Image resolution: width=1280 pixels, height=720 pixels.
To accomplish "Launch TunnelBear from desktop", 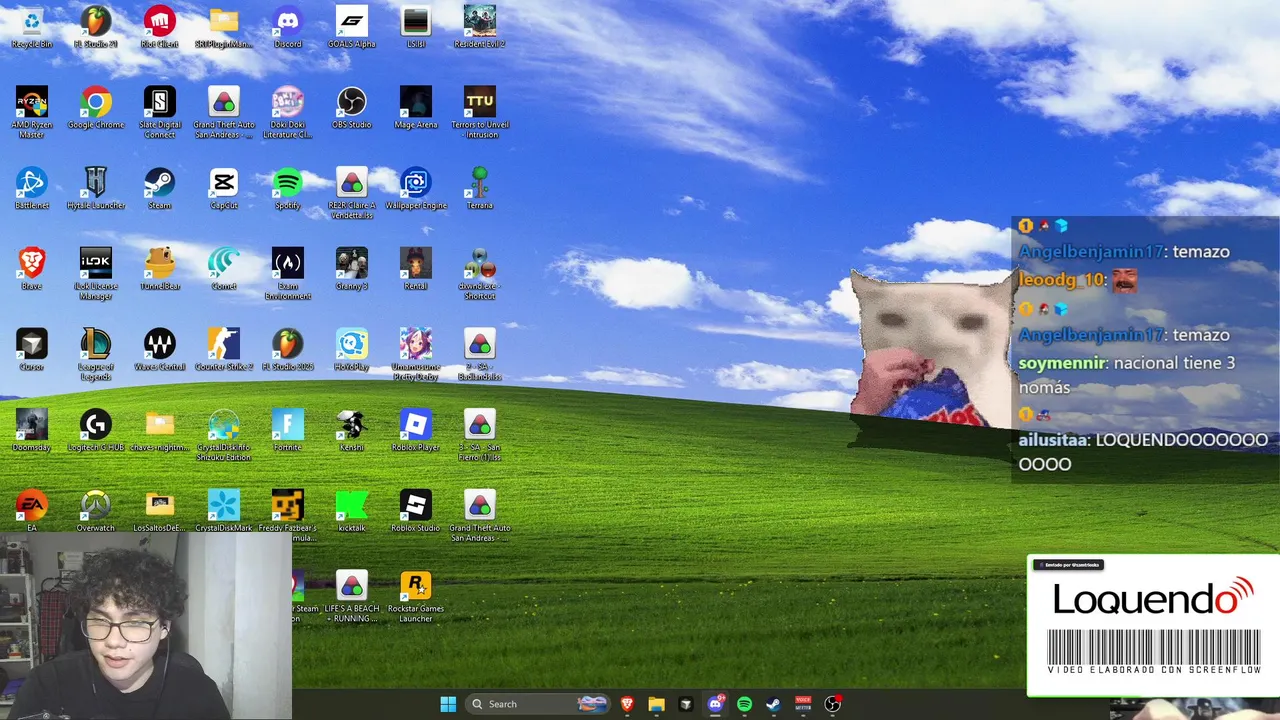I will (160, 269).
